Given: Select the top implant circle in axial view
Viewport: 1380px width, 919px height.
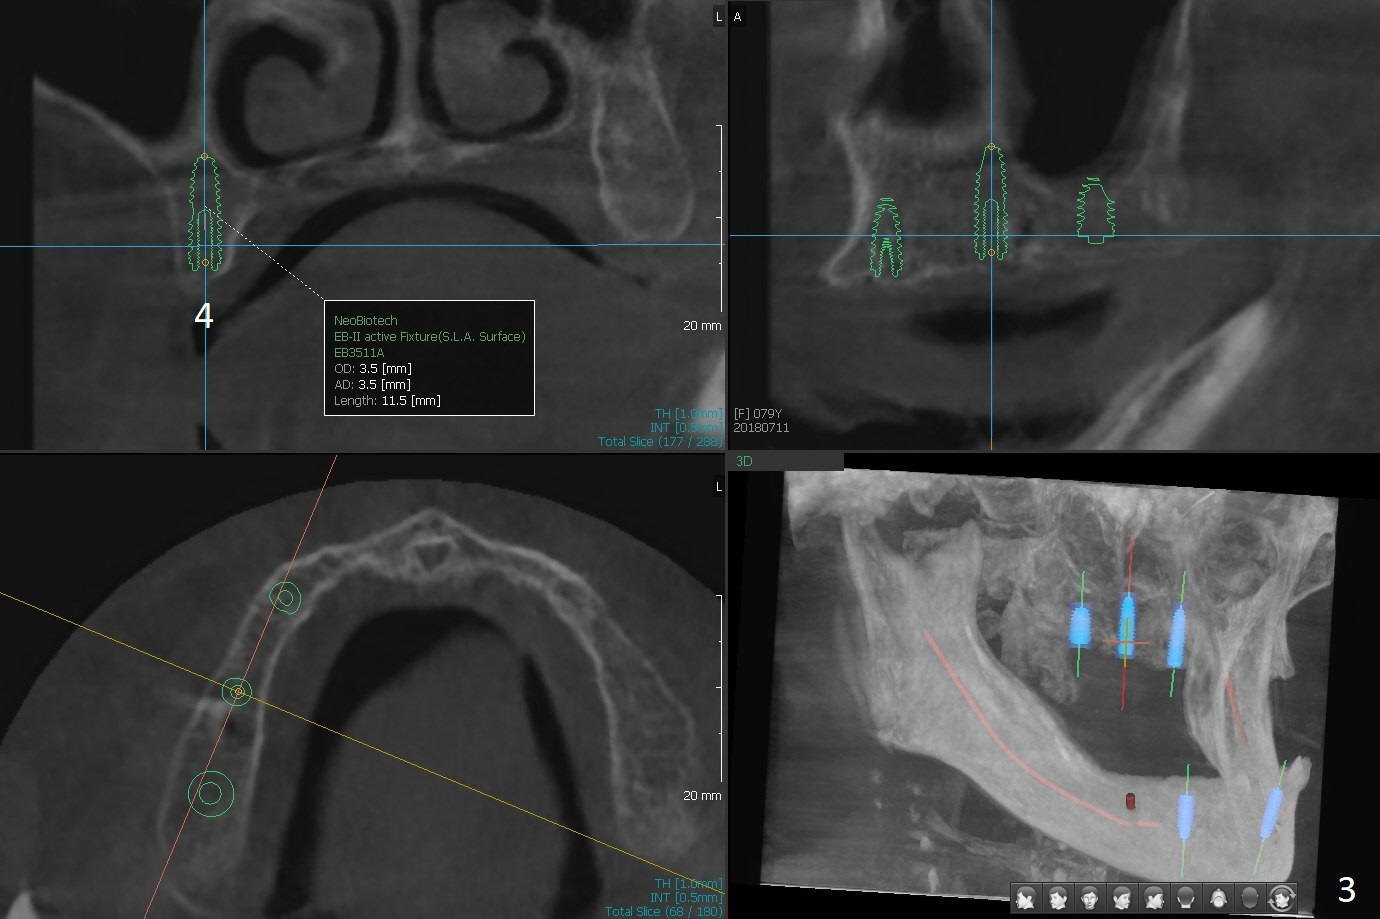Looking at the screenshot, I should 285,598.
